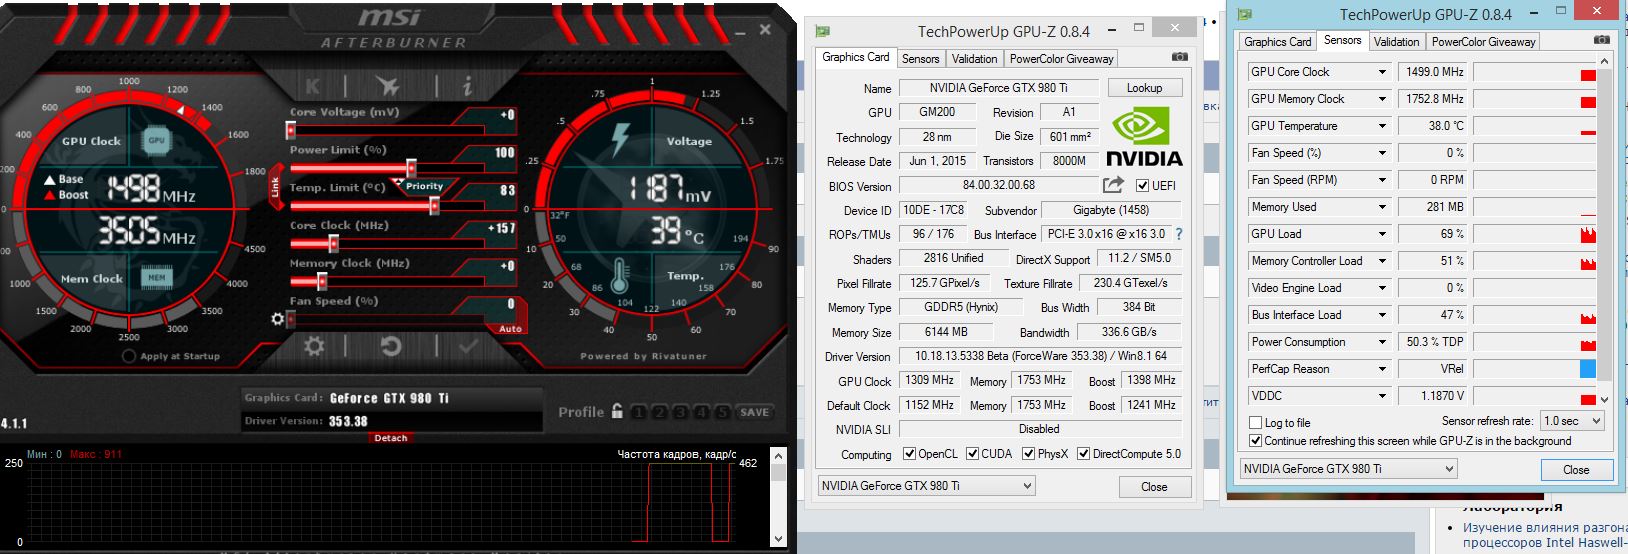Apply settings with the checkmark icon

(x=467, y=347)
